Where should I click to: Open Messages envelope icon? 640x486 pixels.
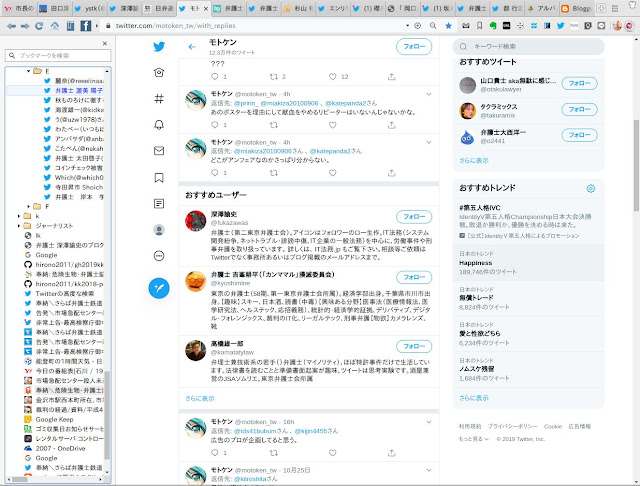tap(159, 151)
